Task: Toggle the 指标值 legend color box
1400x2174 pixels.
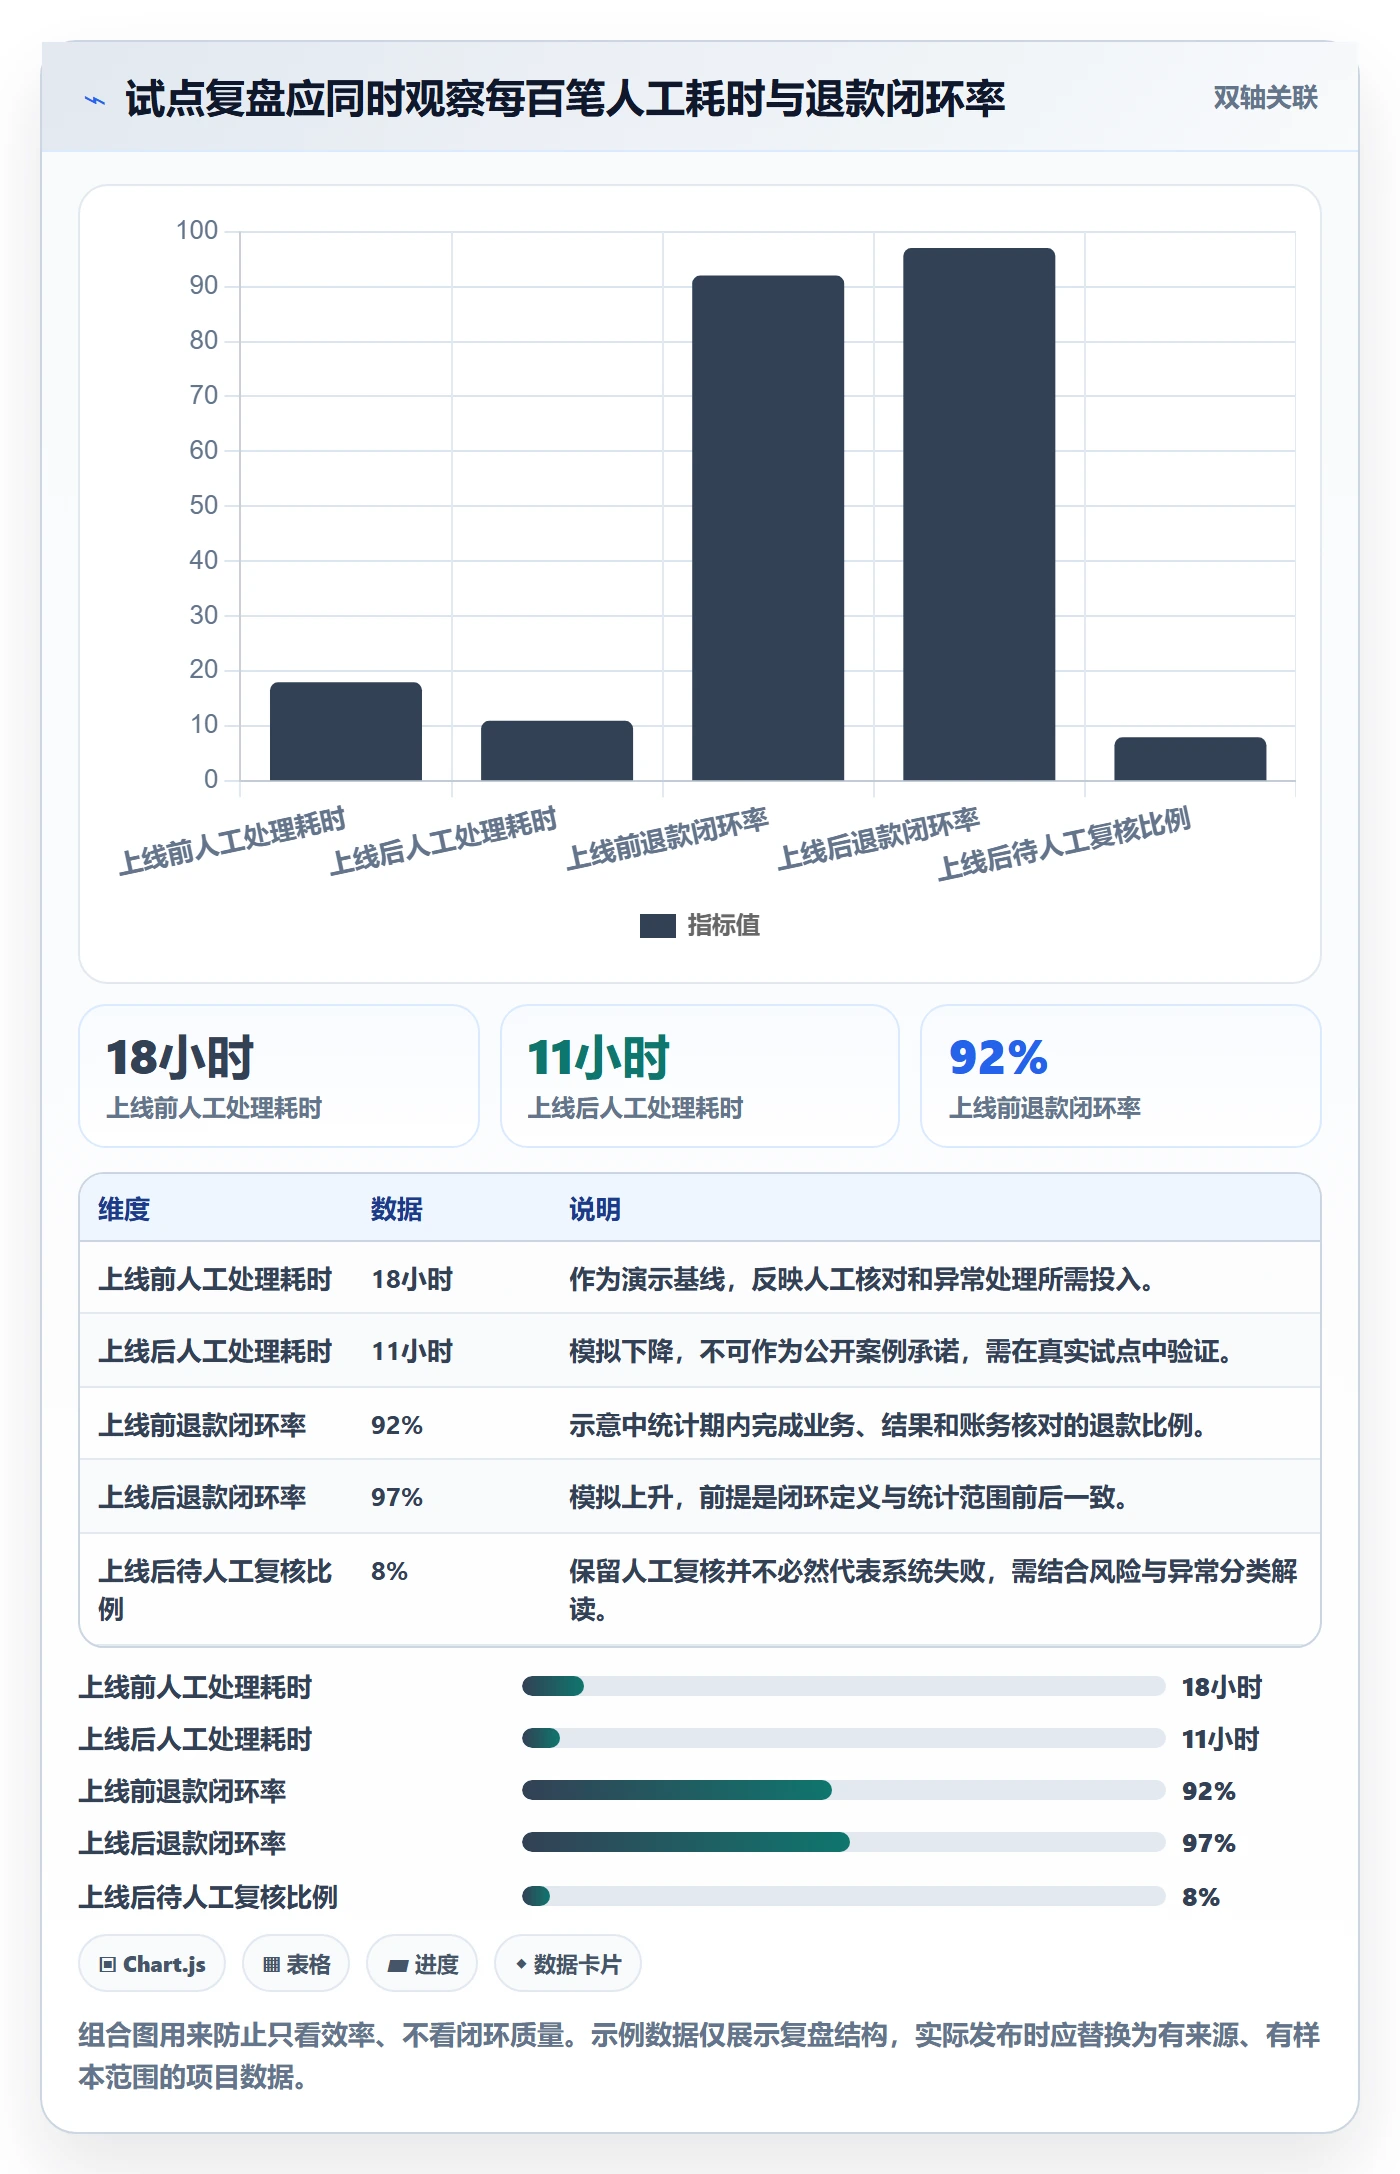Action: (x=657, y=926)
